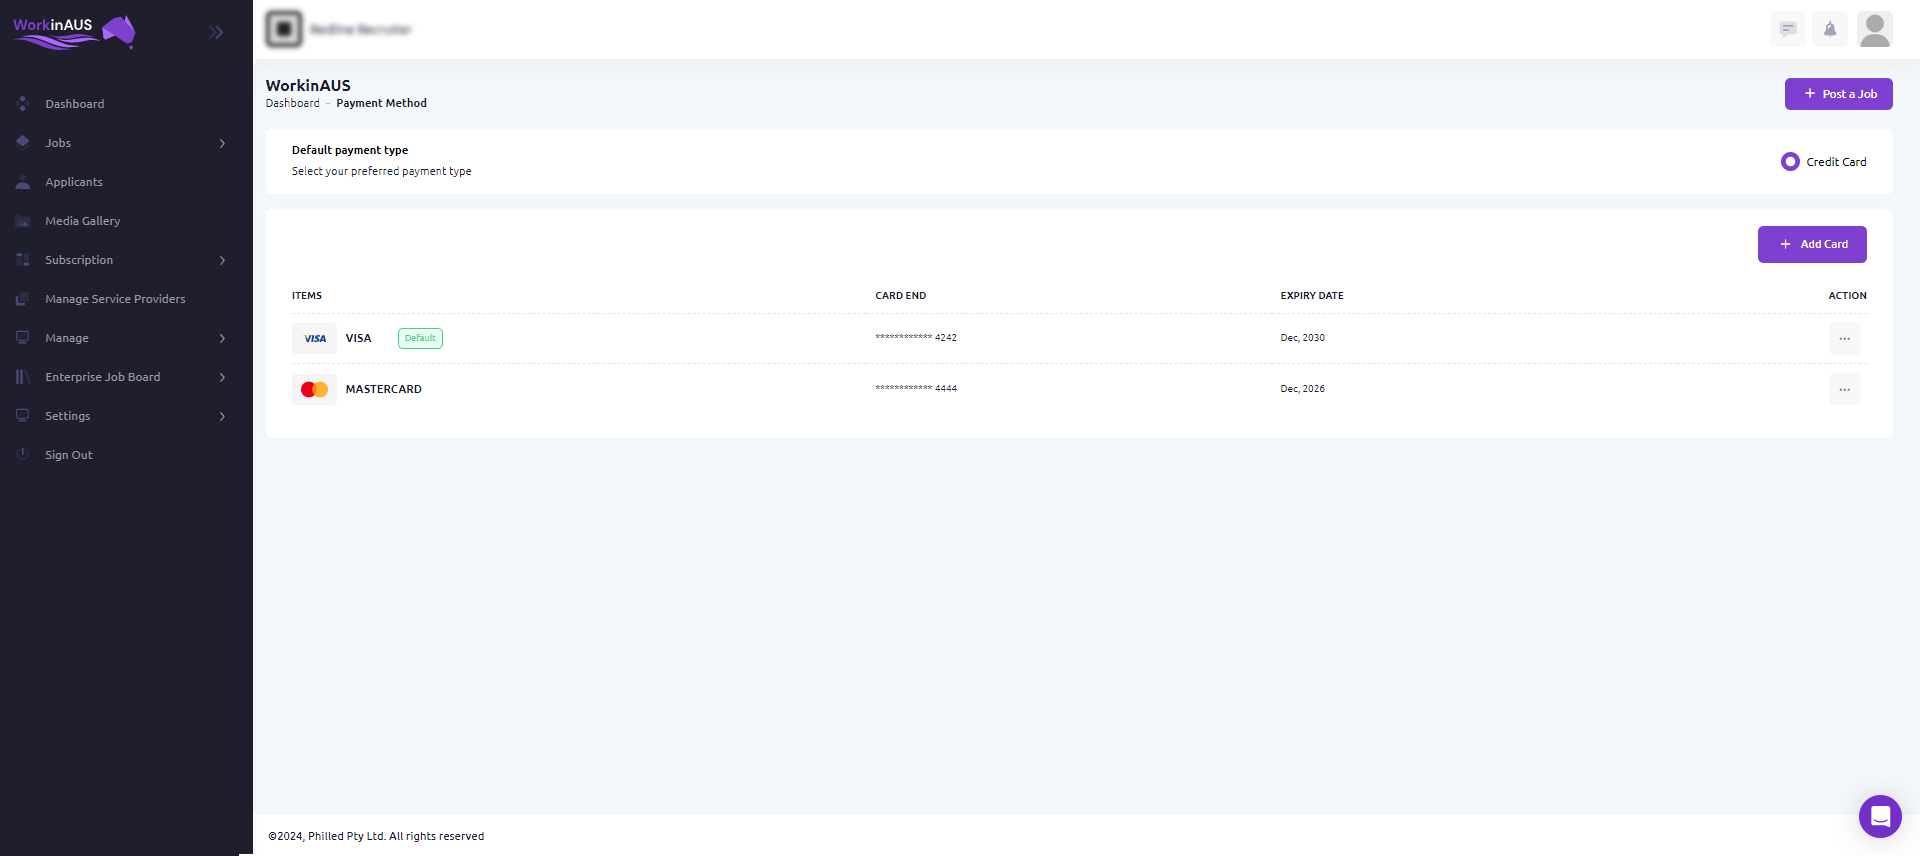Open action menu for MASTERCARD card
Screen dimensions: 1920x856
coord(1845,389)
